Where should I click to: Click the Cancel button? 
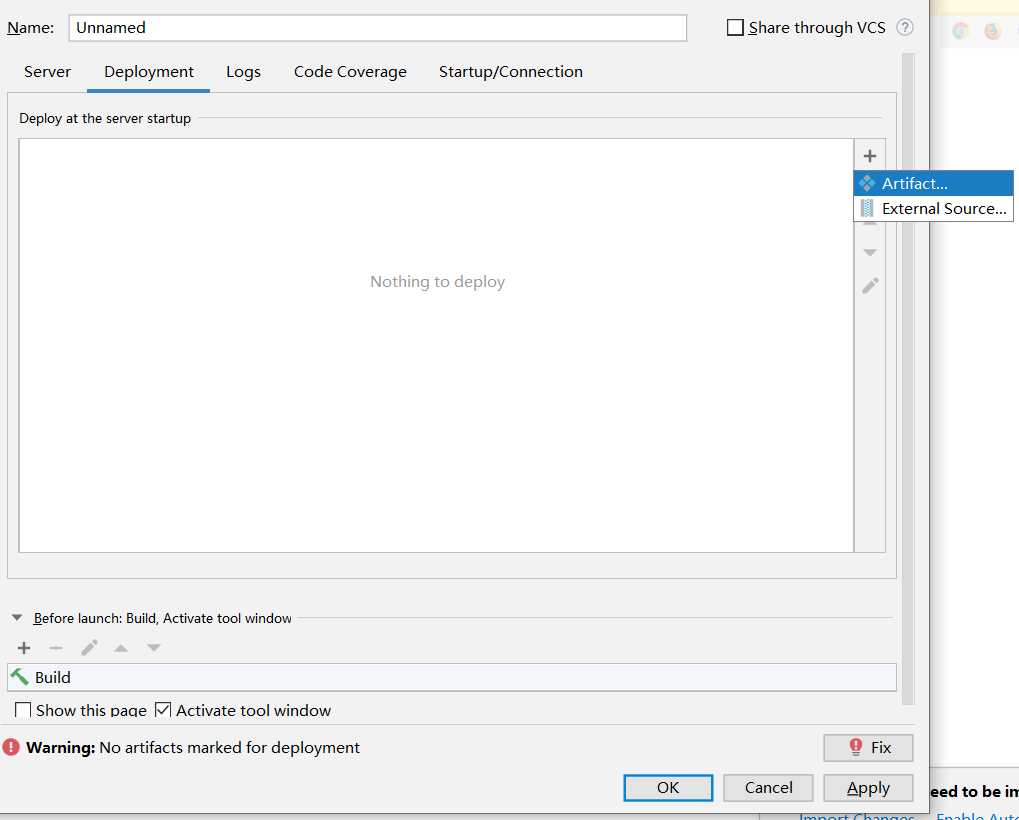click(768, 788)
